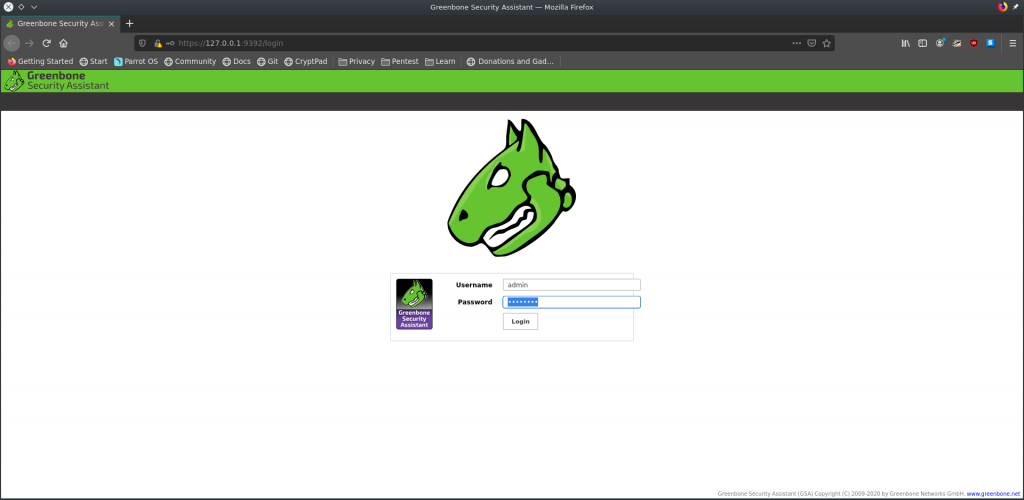Click the diamond icon in title bar
The height and width of the screenshot is (500, 1024).
click(21, 7)
